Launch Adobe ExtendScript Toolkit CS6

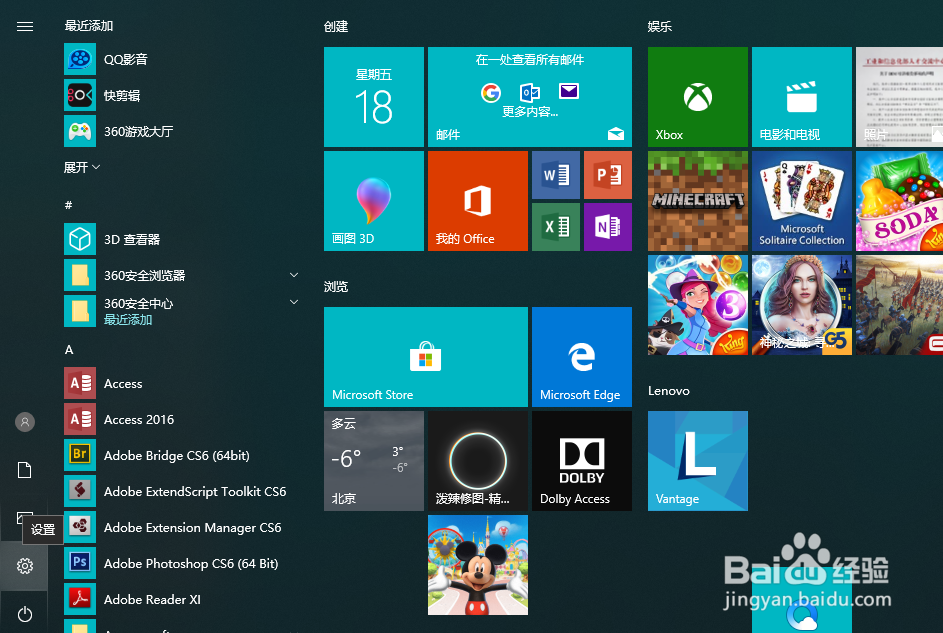180,492
